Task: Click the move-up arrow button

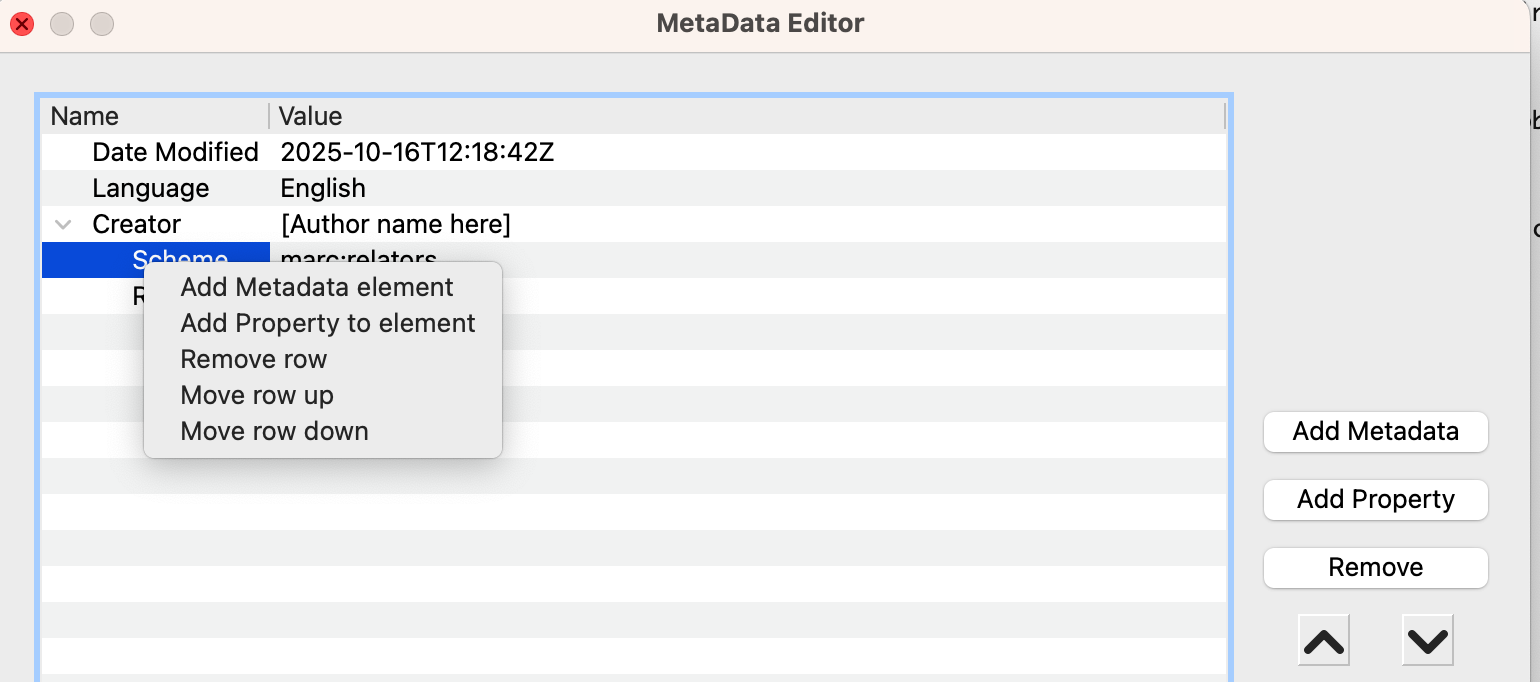Action: click(1323, 640)
